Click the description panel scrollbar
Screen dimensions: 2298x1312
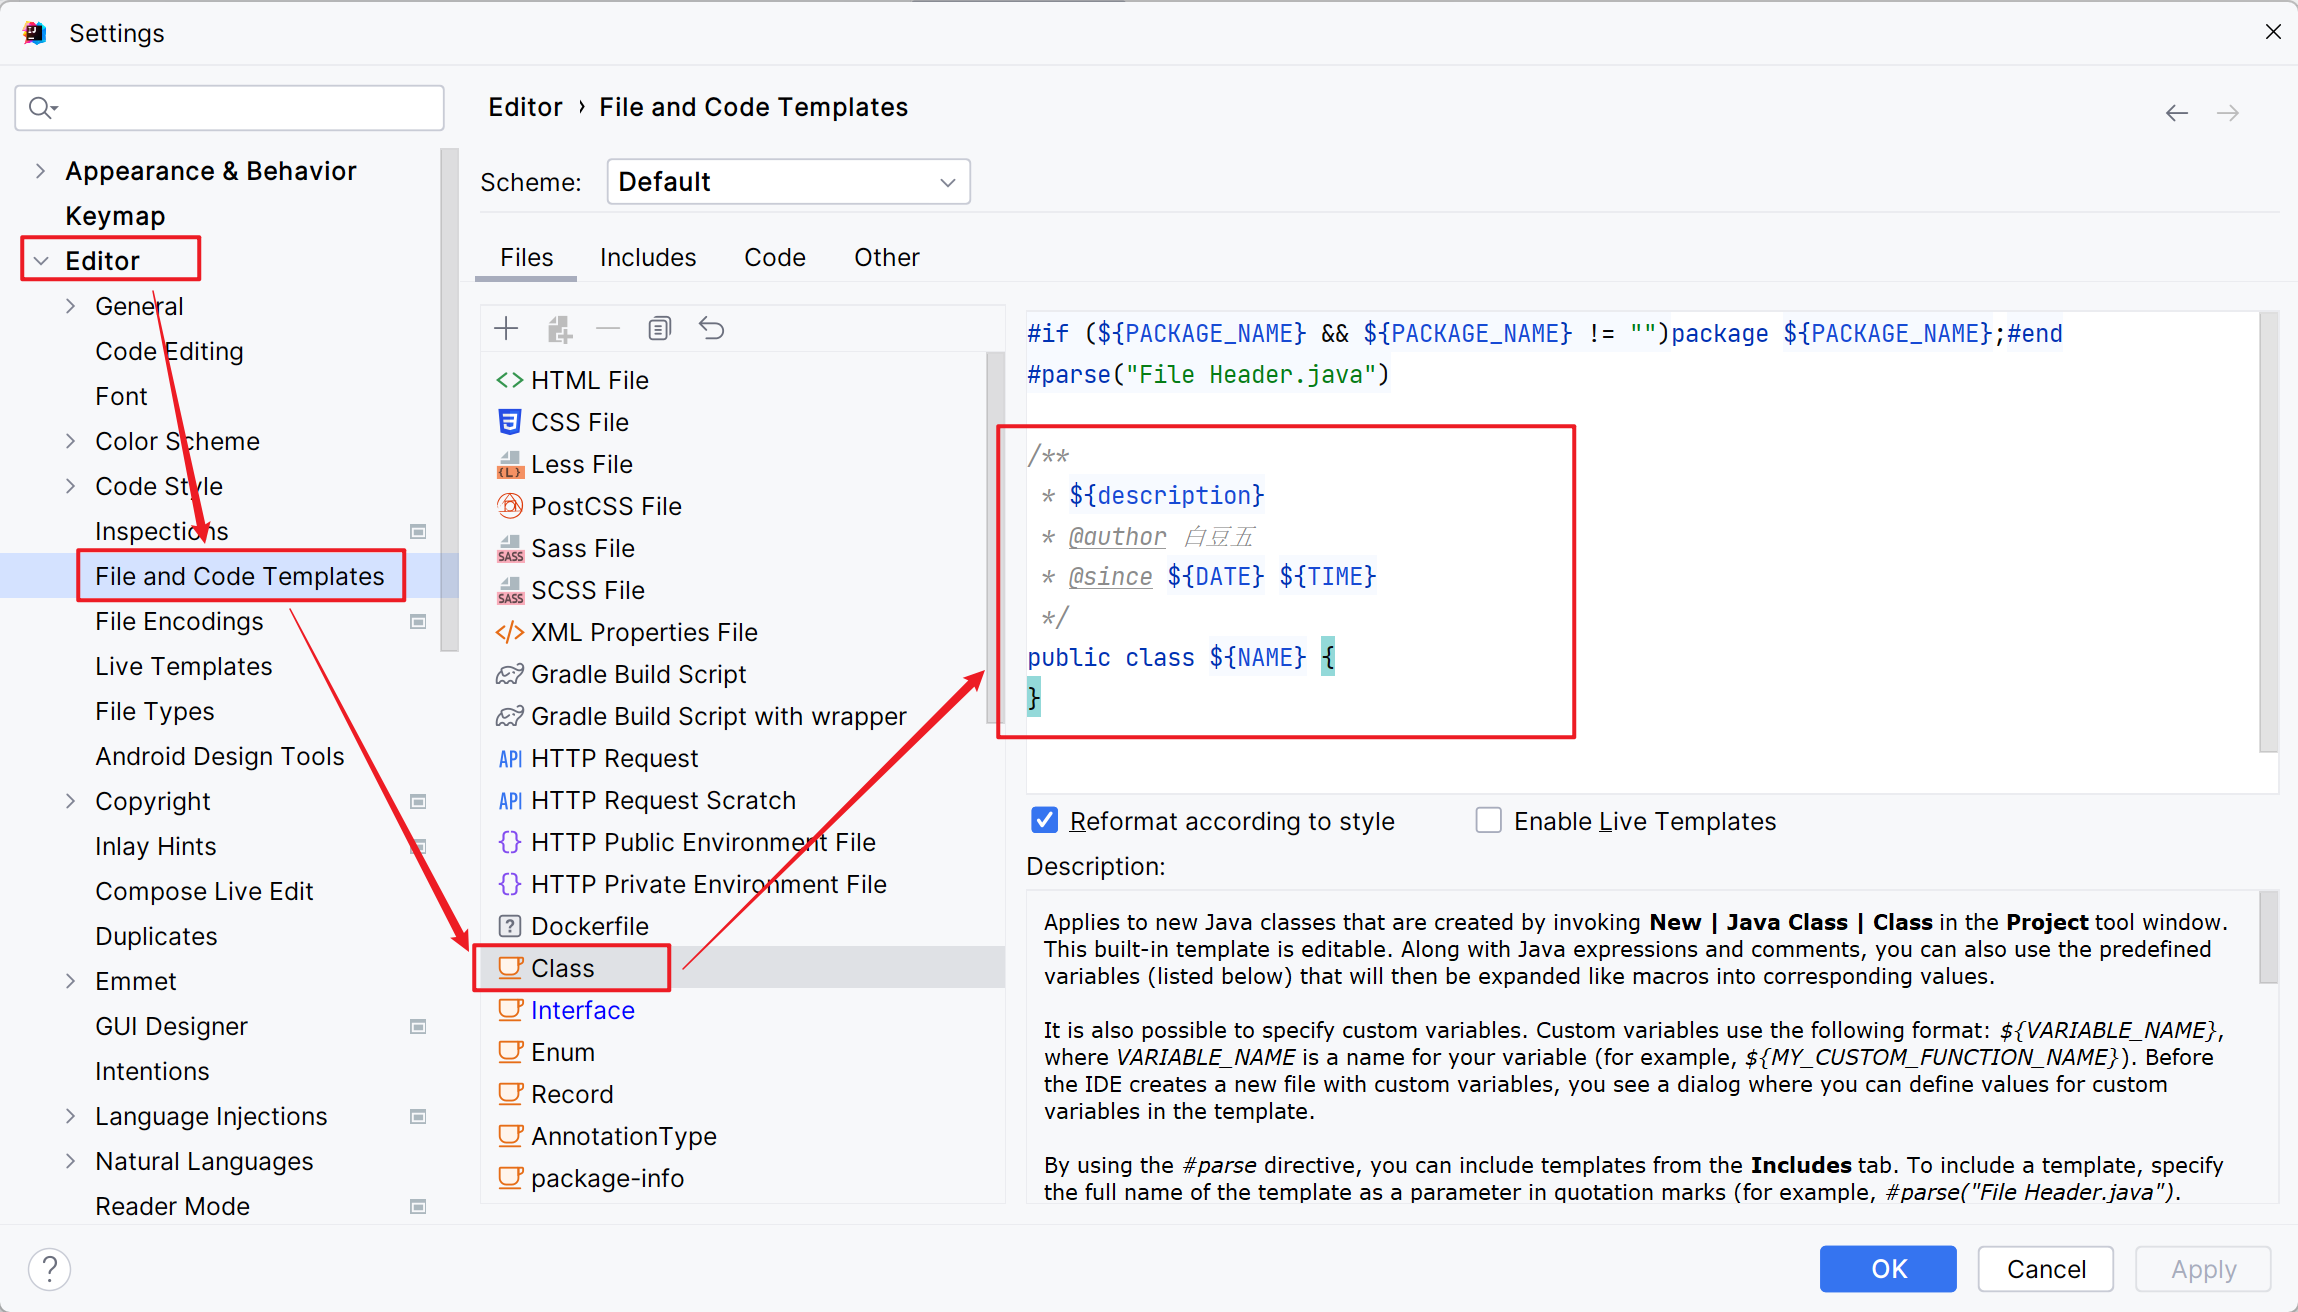pos(2268,937)
